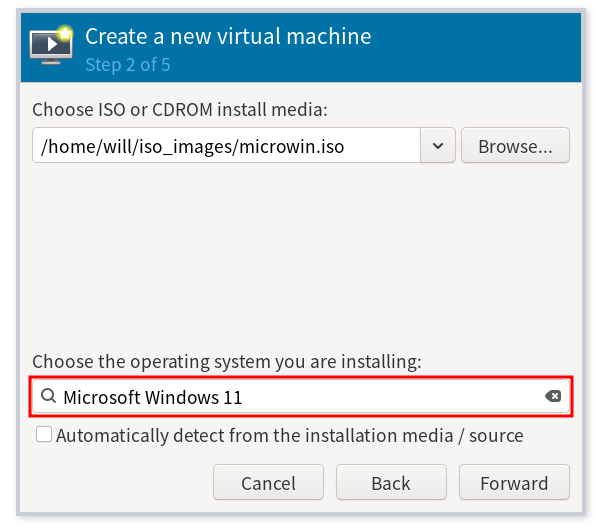606x530 pixels.
Task: Click the 'Automatically detect from the installation media' label
Action: (289, 435)
